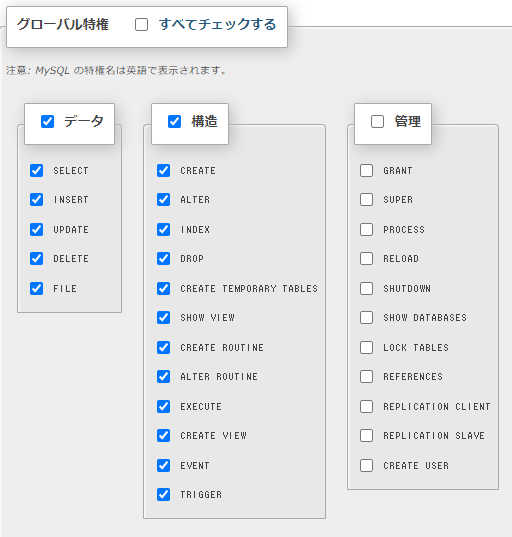The height and width of the screenshot is (537, 512).
Task: Enable the GRANT privilege
Action: [366, 170]
